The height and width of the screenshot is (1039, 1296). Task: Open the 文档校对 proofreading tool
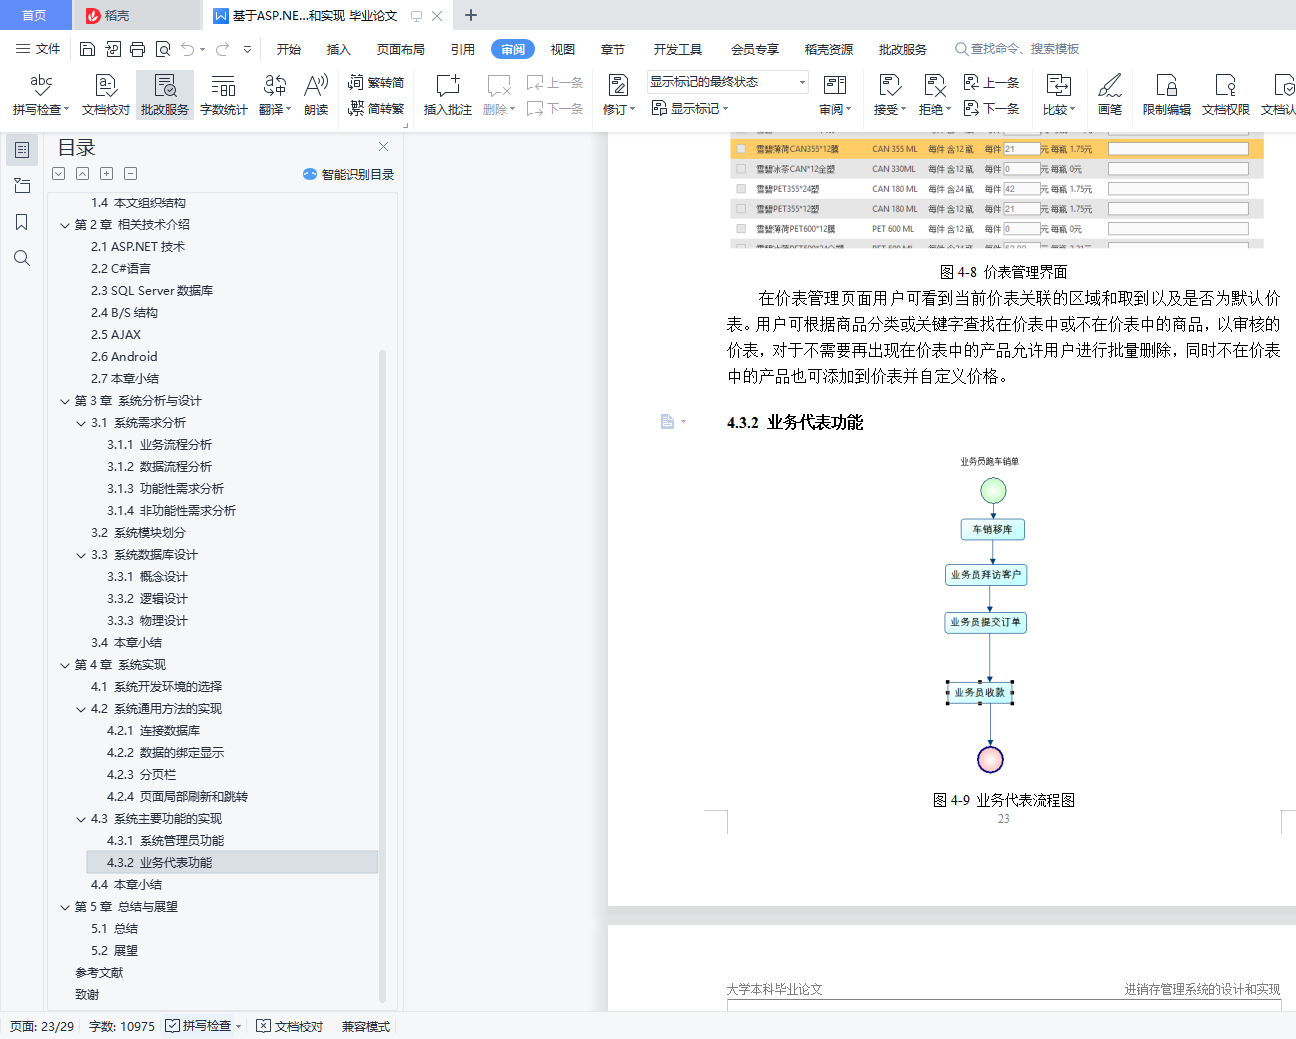pyautogui.click(x=106, y=95)
